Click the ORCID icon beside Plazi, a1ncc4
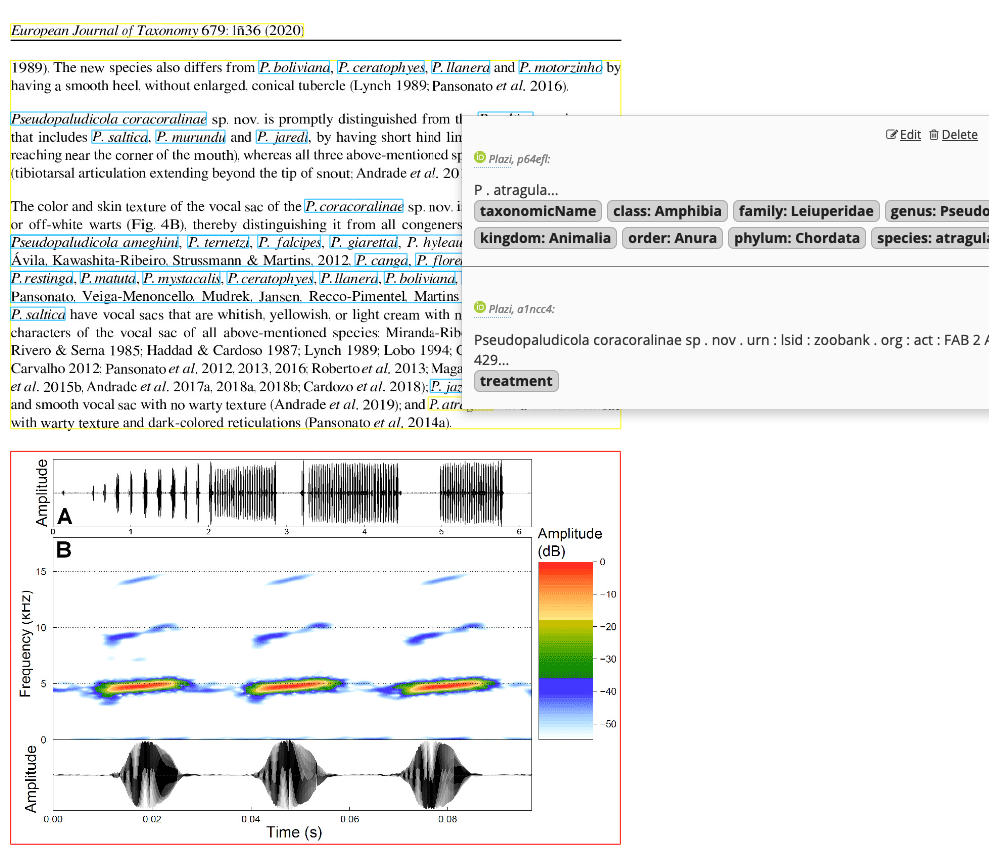This screenshot has height=856, width=989. click(x=479, y=309)
